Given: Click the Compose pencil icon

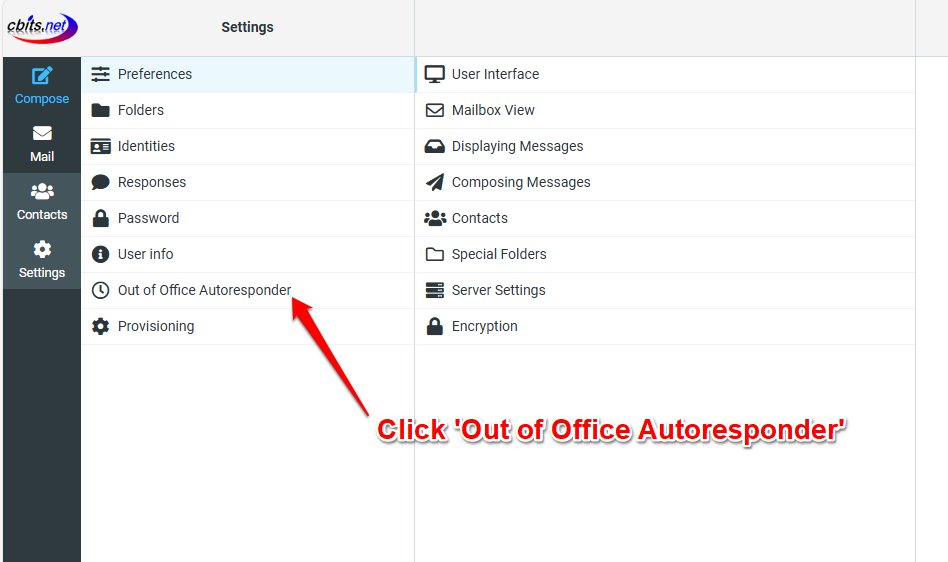Looking at the screenshot, I should click(x=42, y=76).
